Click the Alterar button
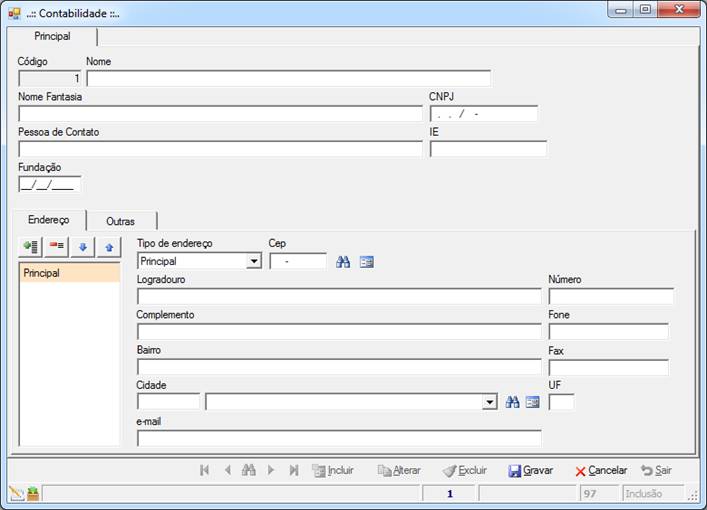Viewport: 707px width, 510px height. tap(399, 470)
